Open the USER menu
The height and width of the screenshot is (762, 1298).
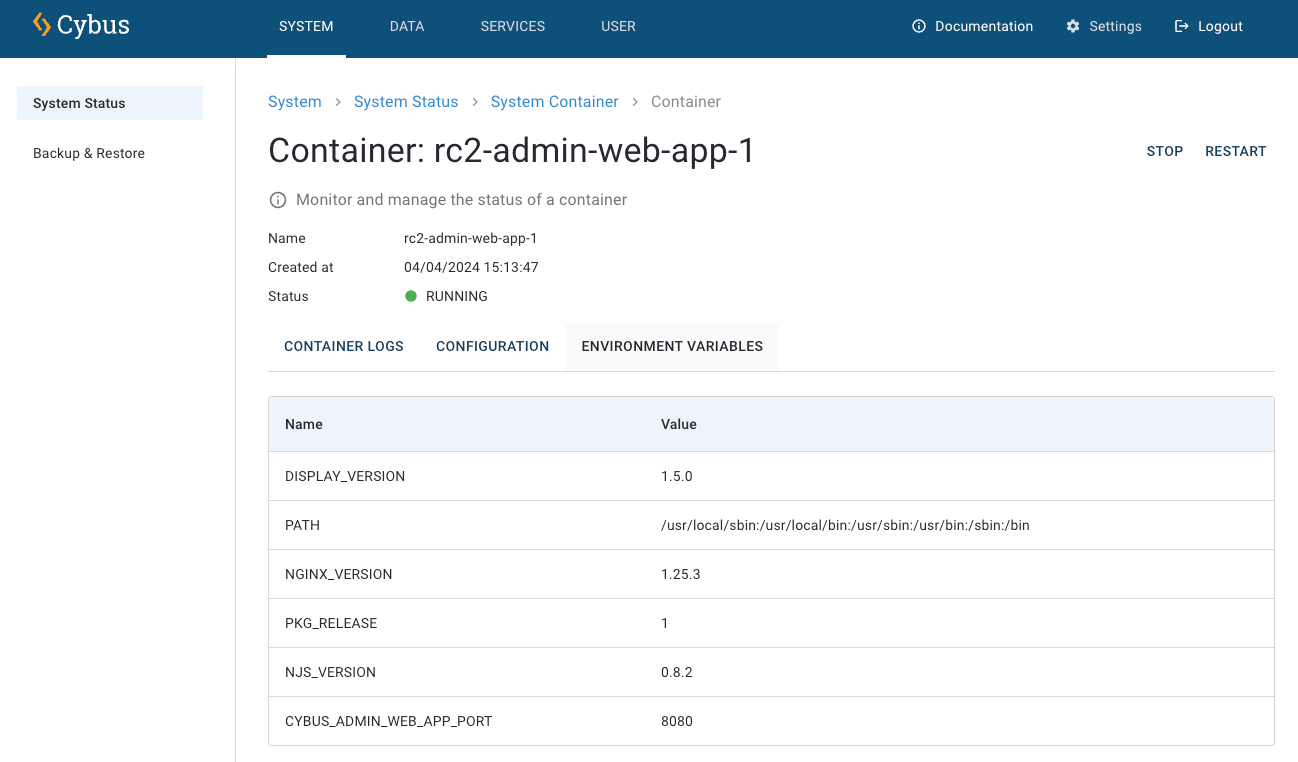pyautogui.click(x=618, y=27)
